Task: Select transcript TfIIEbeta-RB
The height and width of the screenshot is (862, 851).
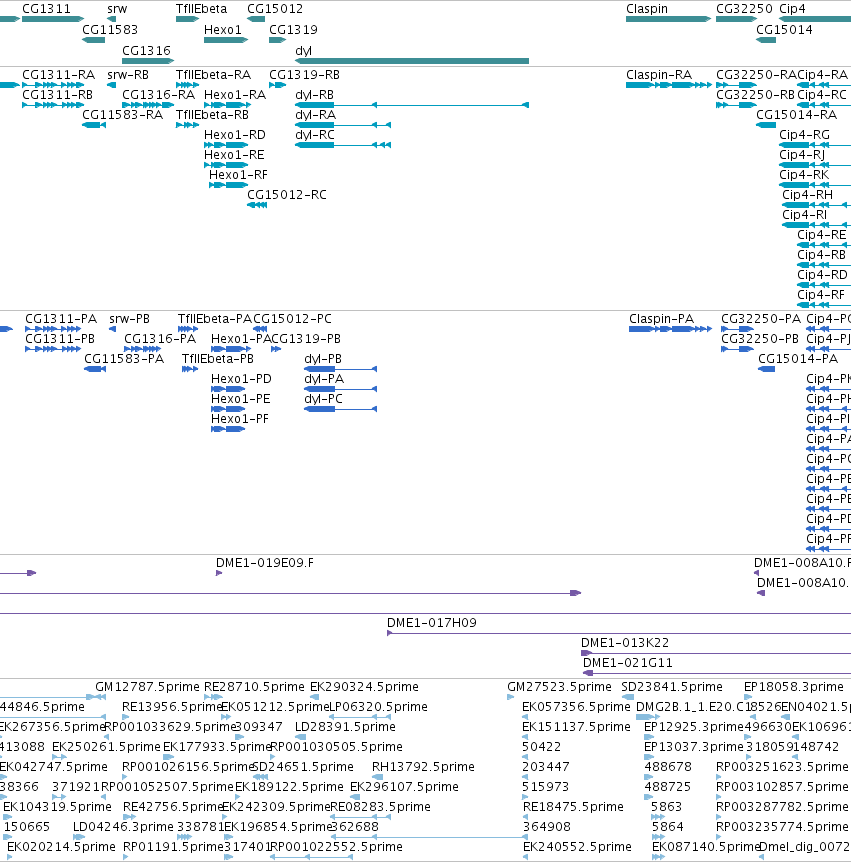Action: pyautogui.click(x=187, y=125)
